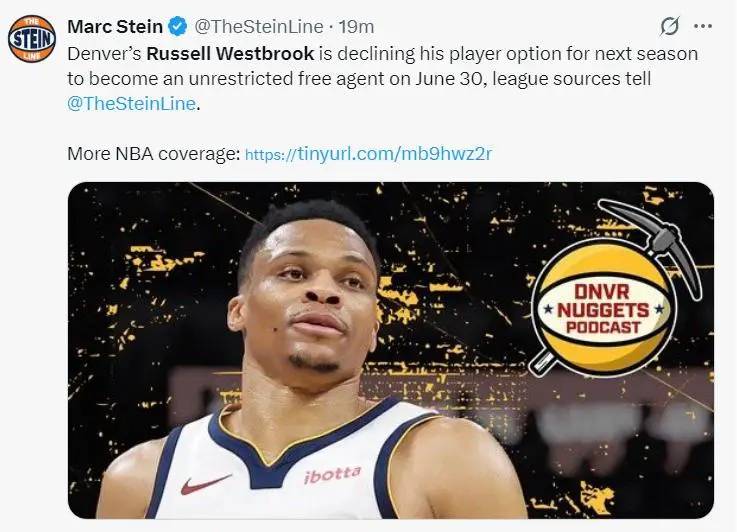737x532 pixels.
Task: Click the ibotta jersey sponsor patch
Action: click(x=333, y=475)
